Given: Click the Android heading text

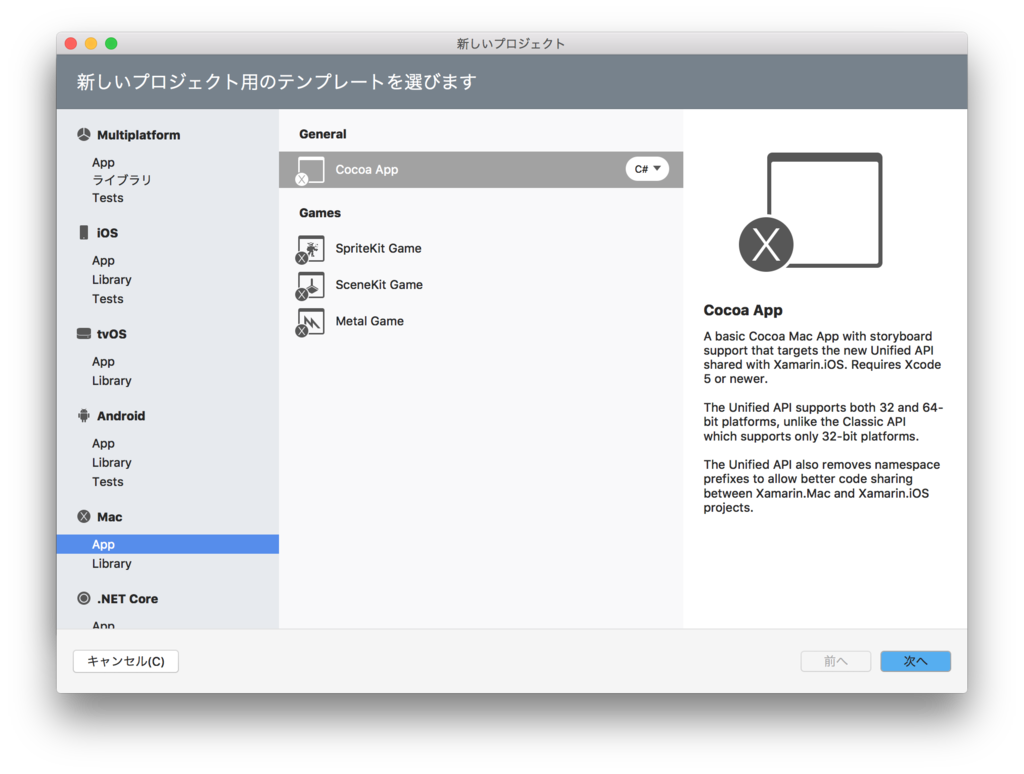Looking at the screenshot, I should (121, 415).
